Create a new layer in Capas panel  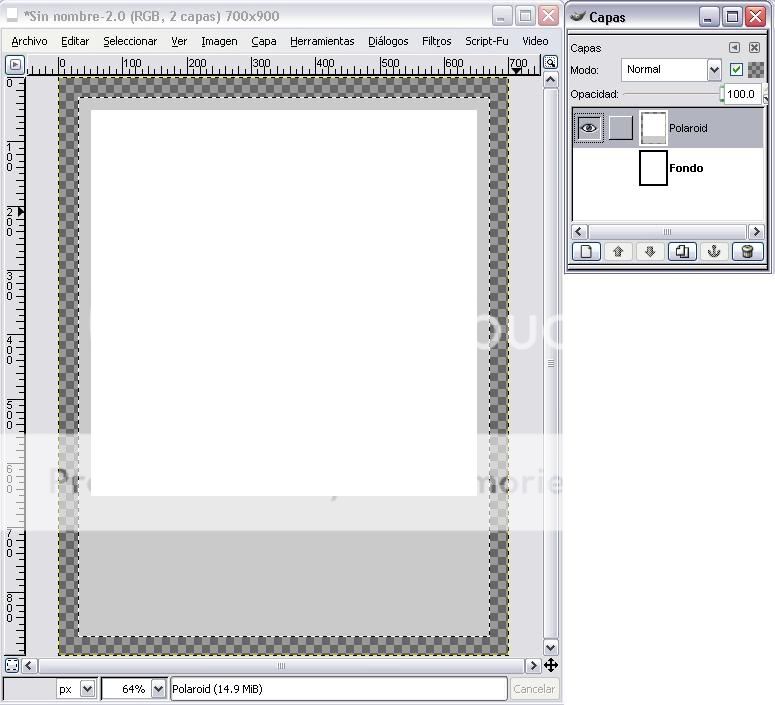pyautogui.click(x=586, y=252)
